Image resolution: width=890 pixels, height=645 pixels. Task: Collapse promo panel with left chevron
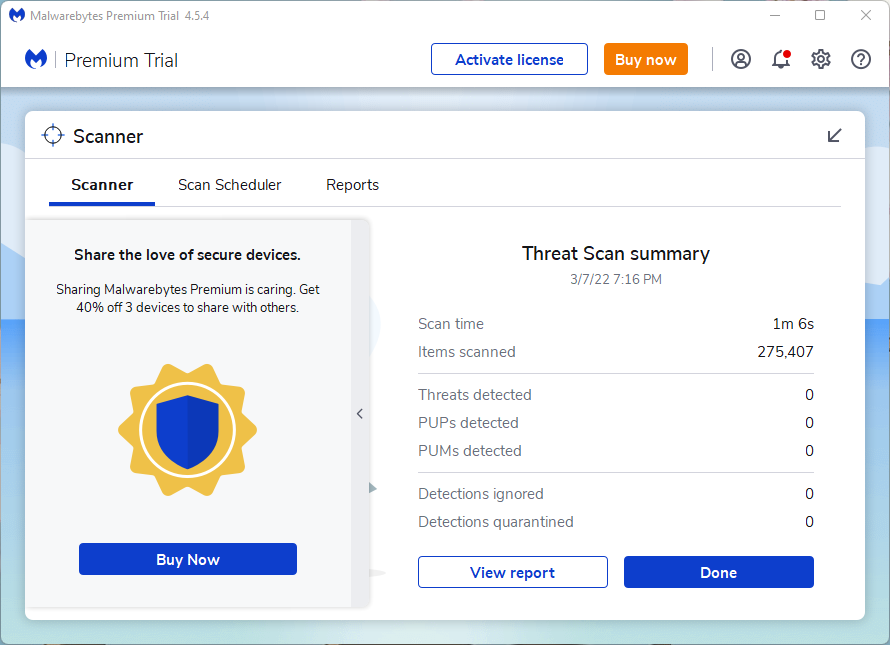click(360, 413)
